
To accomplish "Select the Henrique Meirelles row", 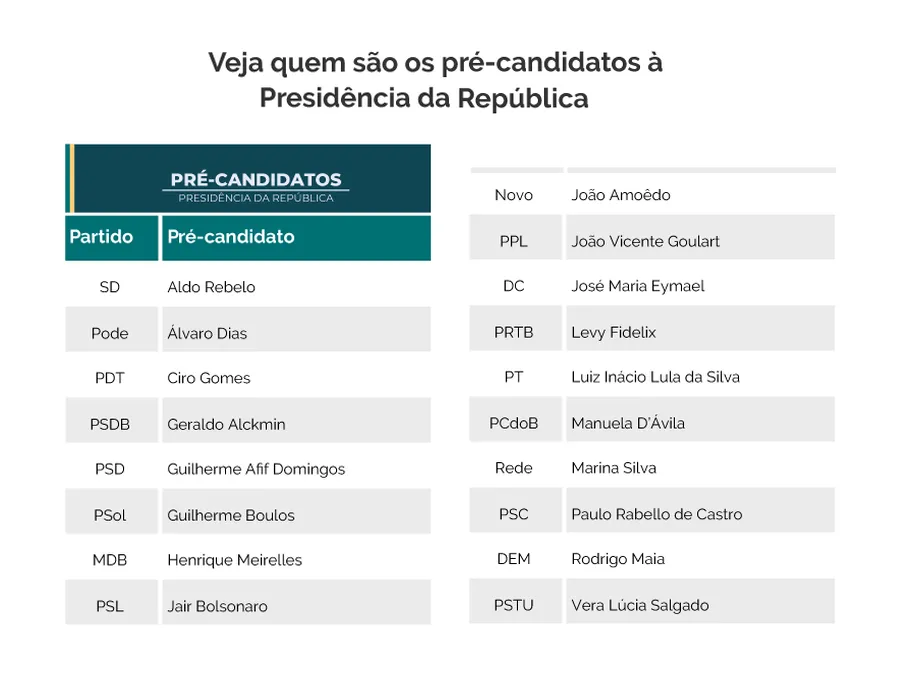I will click(x=248, y=560).
